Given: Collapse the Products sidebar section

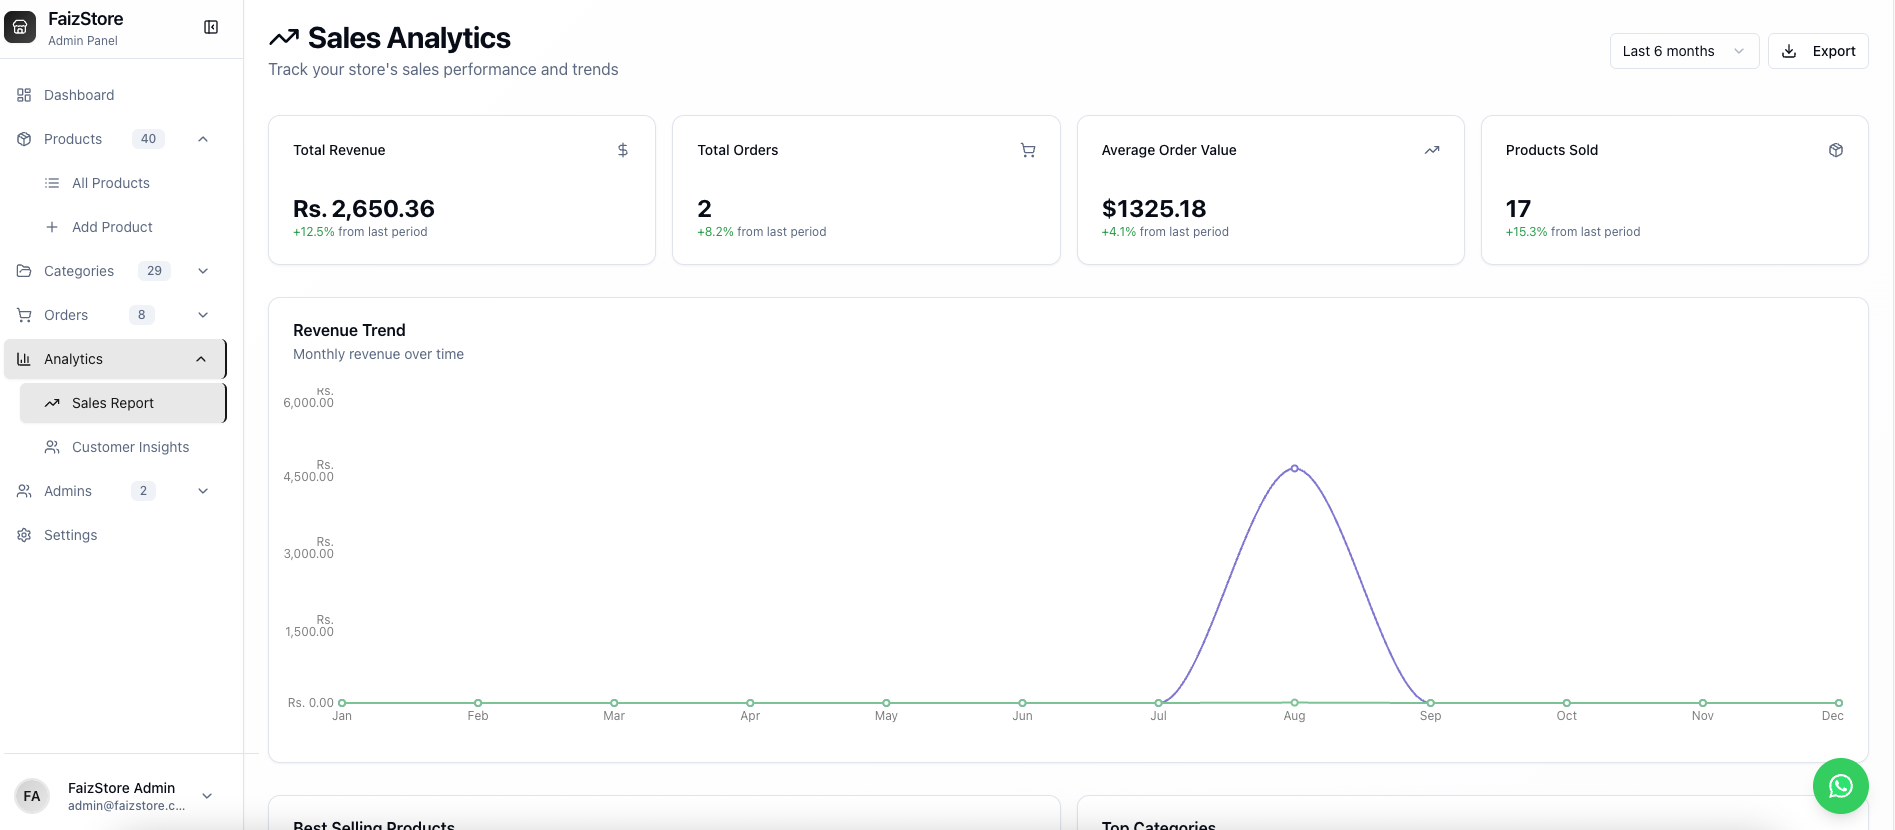Looking at the screenshot, I should [203, 139].
